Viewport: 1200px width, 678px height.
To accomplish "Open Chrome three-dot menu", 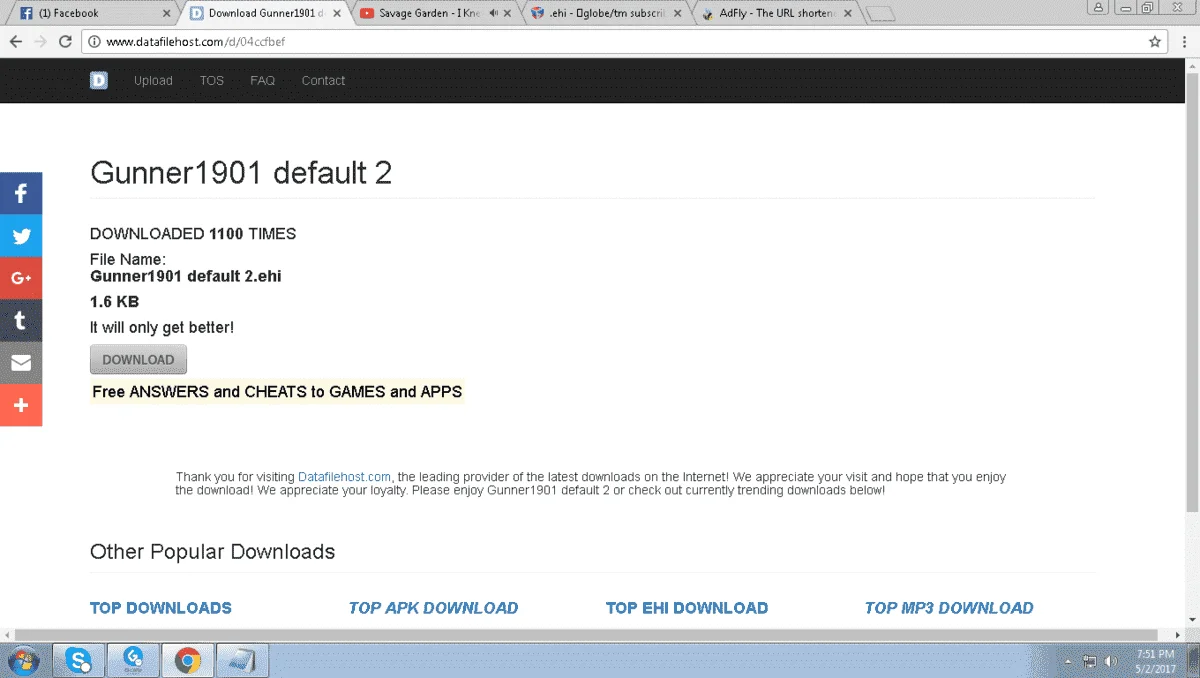I will click(1185, 42).
